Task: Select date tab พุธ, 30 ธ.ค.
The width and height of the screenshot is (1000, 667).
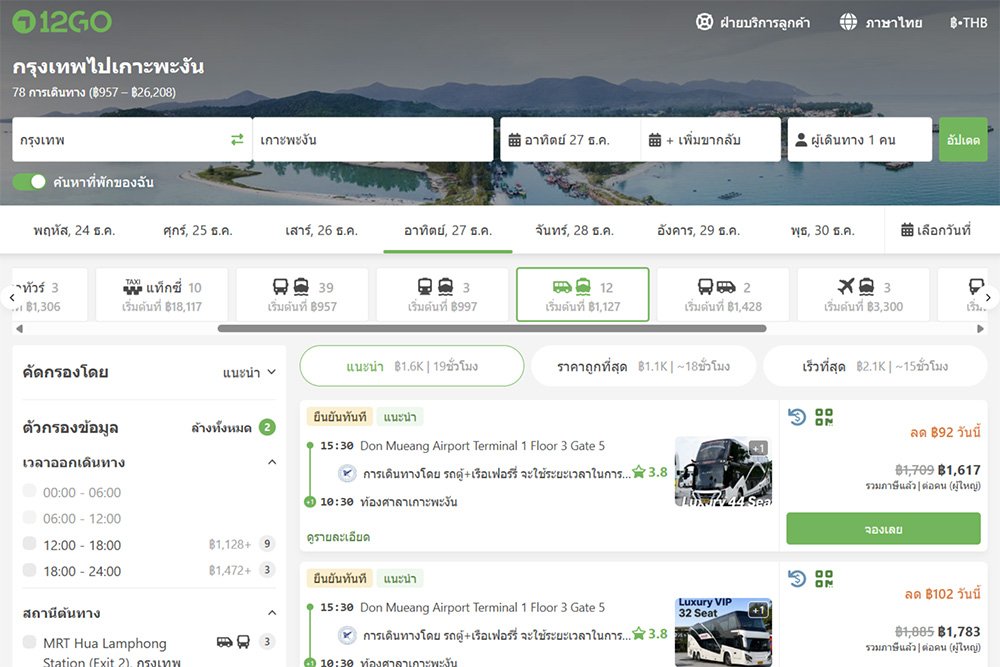Action: (822, 230)
